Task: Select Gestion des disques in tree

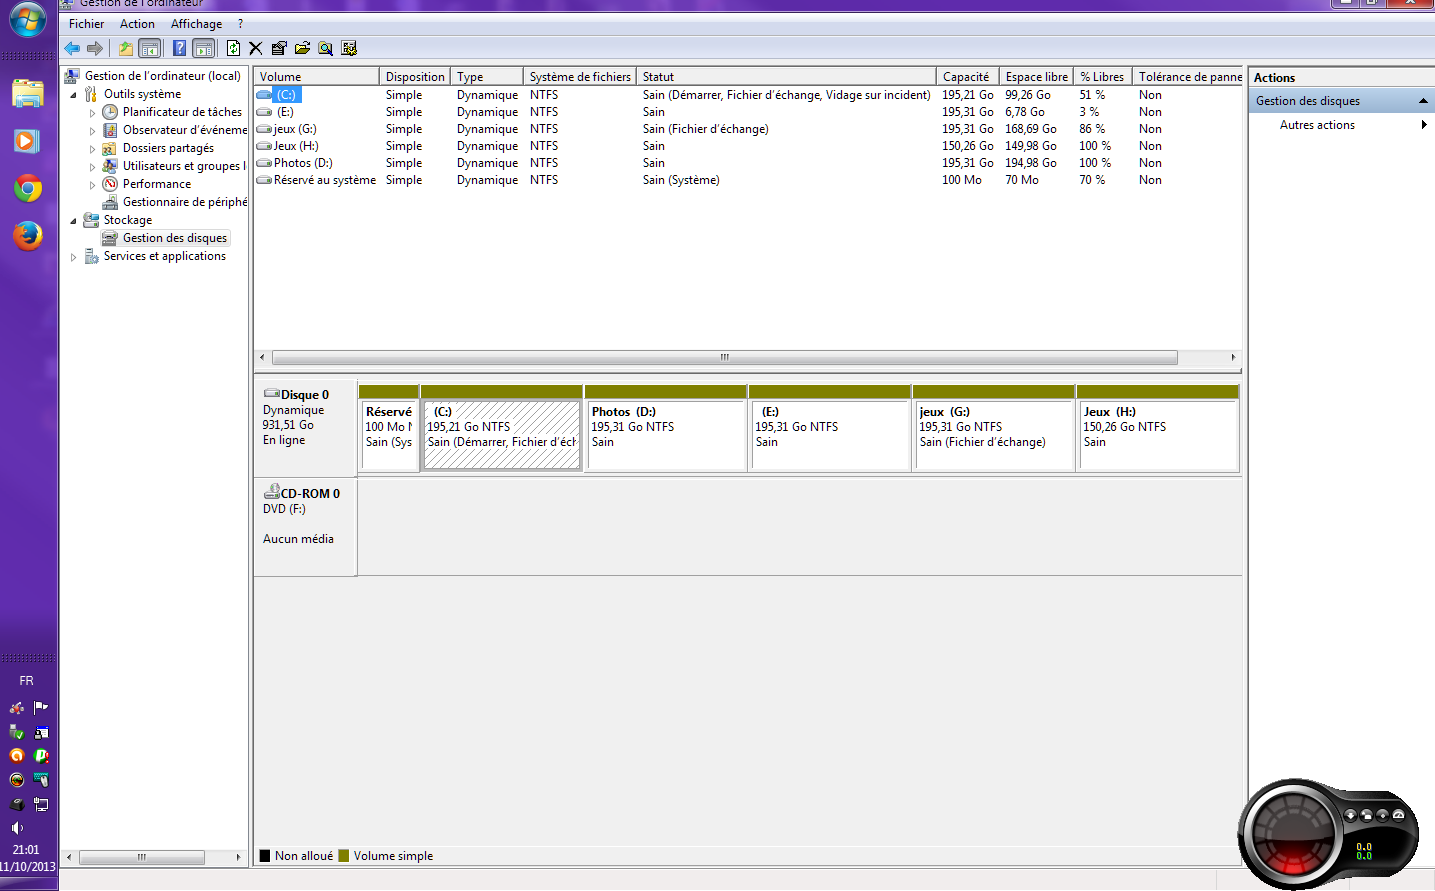Action: 175,238
